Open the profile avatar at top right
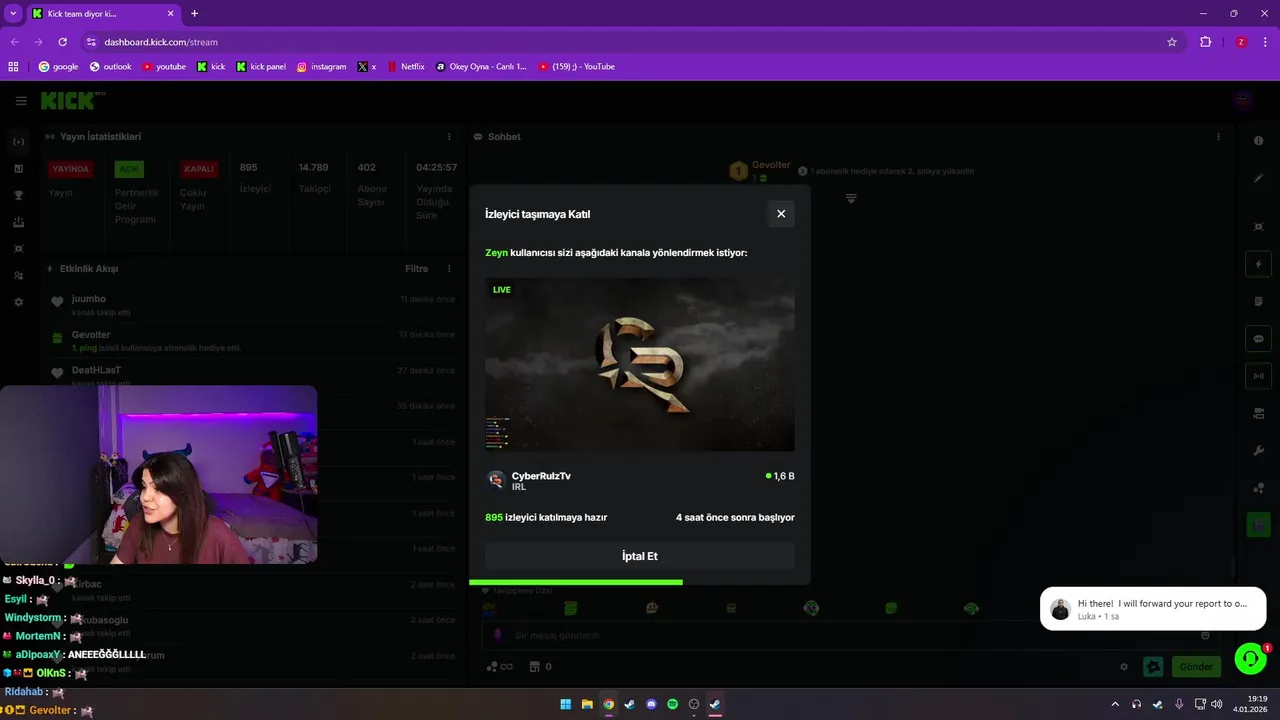 coord(1242,100)
